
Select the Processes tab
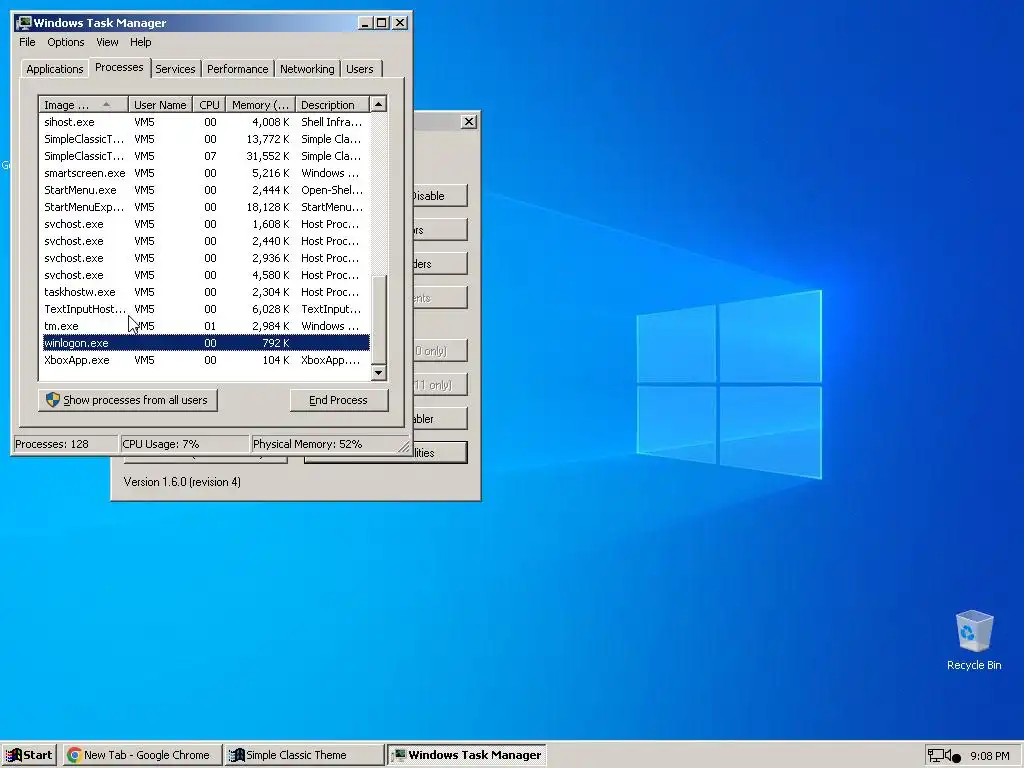click(x=119, y=67)
